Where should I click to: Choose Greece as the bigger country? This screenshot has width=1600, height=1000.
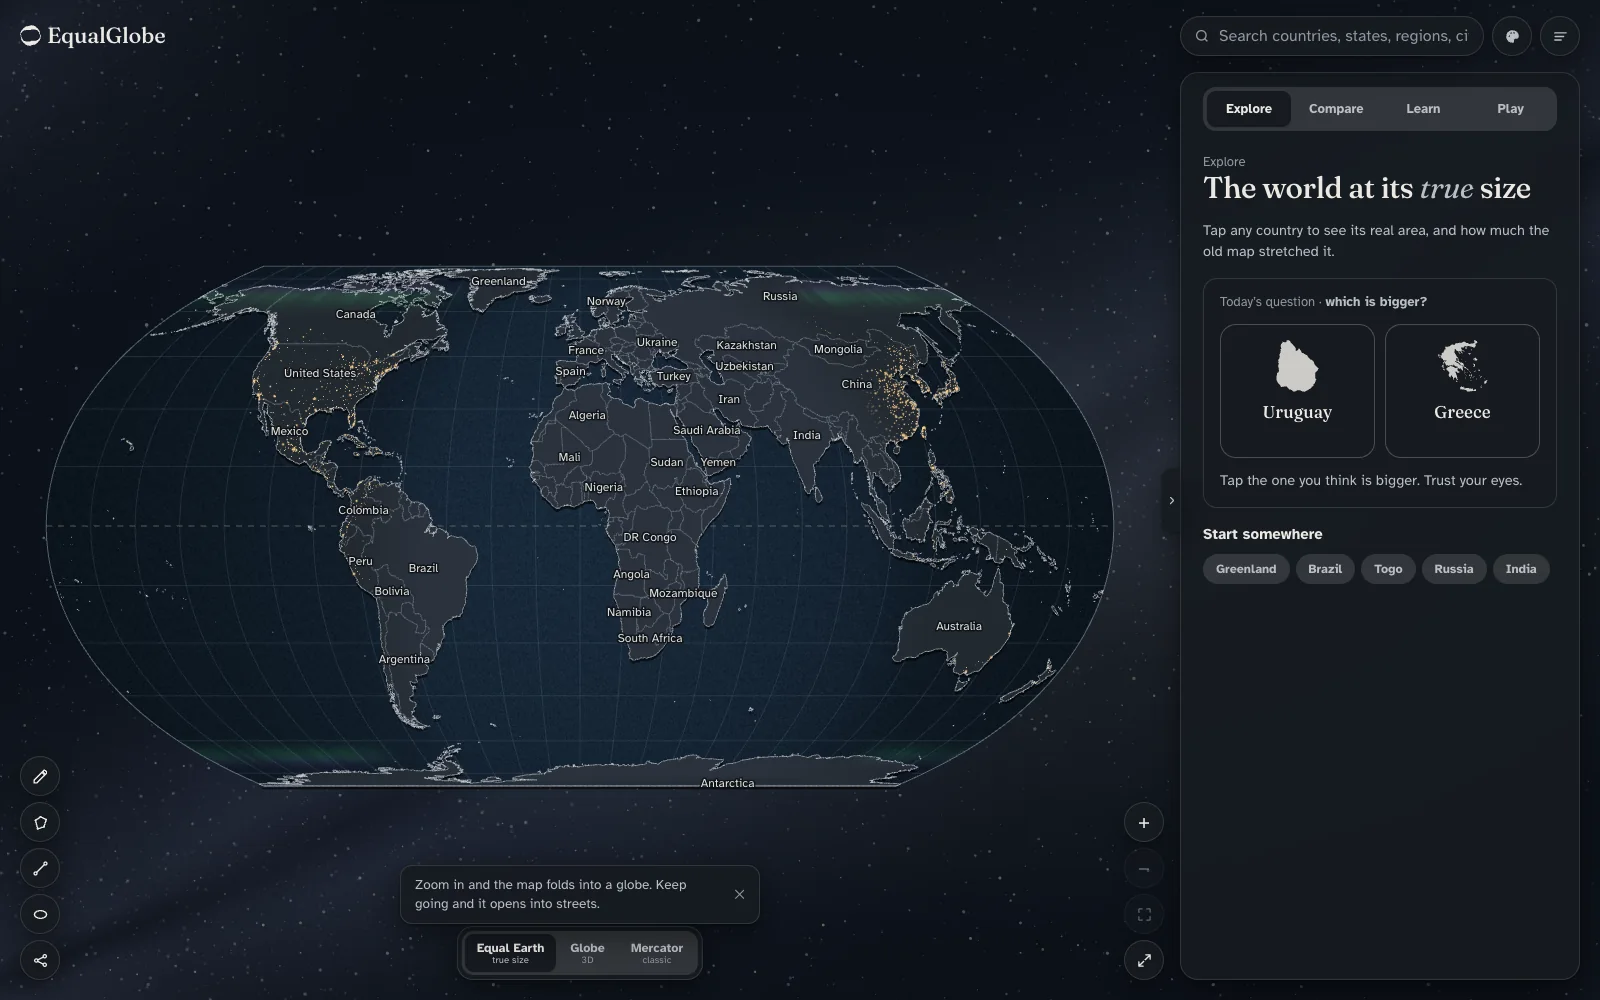point(1462,390)
